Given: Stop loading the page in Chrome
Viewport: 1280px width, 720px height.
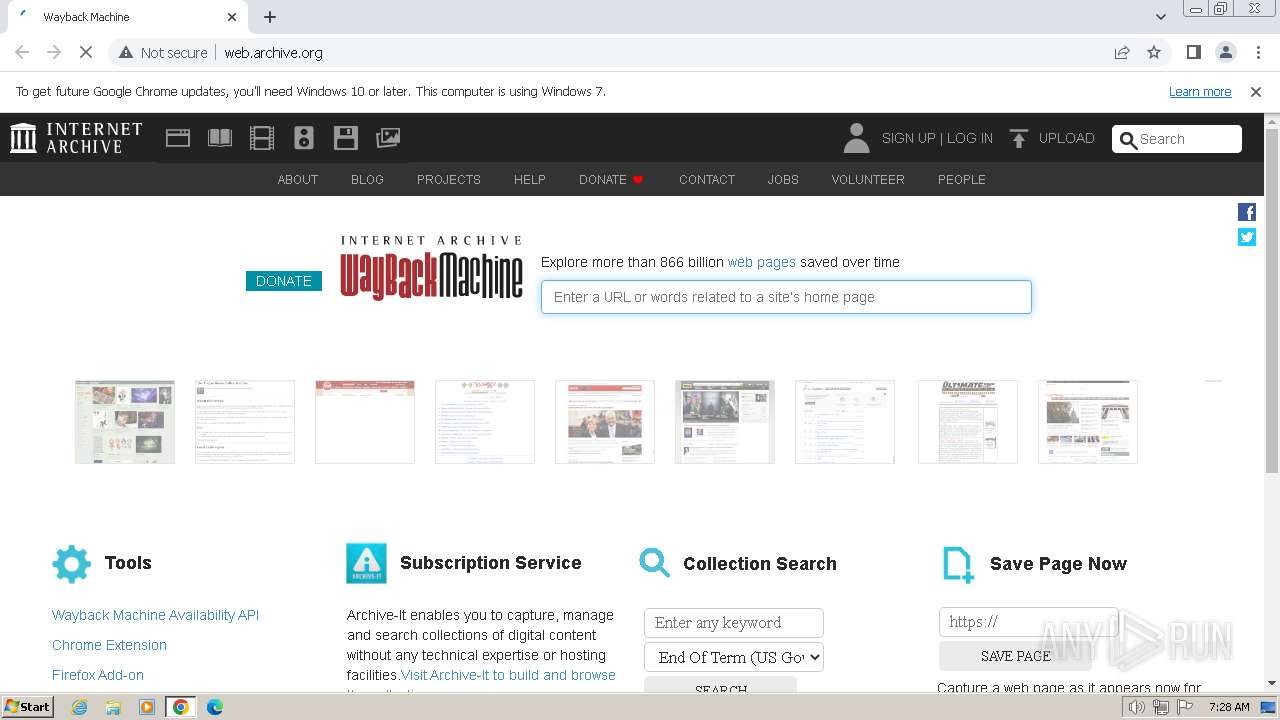Looking at the screenshot, I should (x=86, y=52).
